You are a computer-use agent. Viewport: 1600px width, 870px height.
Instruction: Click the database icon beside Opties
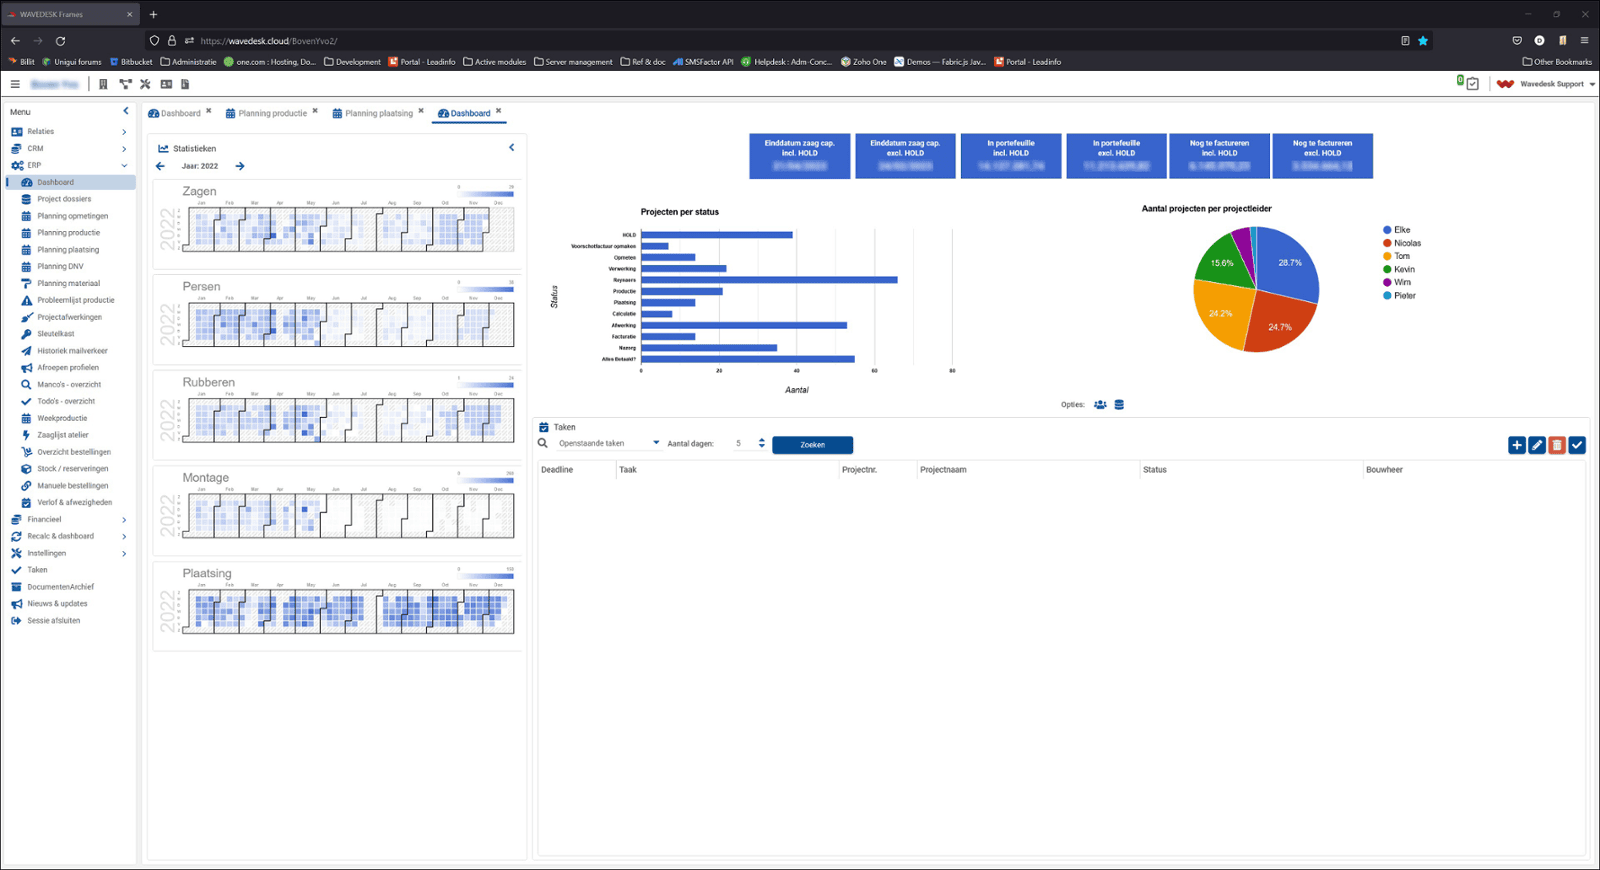point(1119,405)
